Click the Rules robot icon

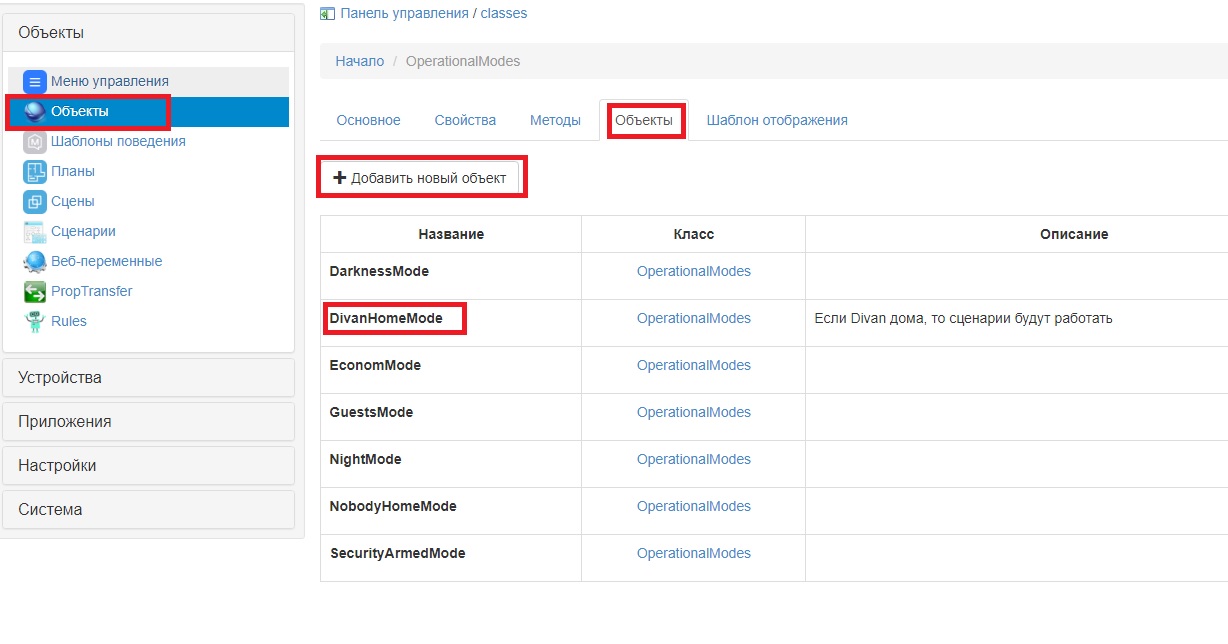pyautogui.click(x=35, y=322)
